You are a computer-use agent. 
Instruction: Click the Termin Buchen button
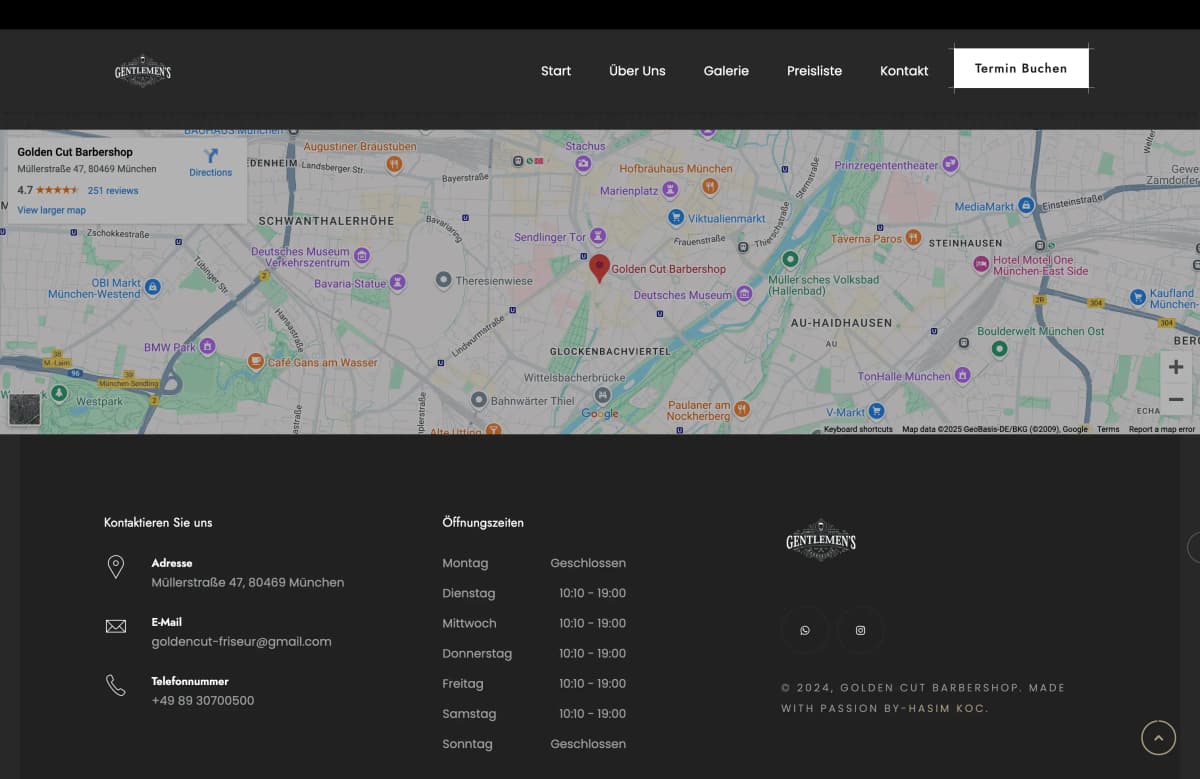(1021, 68)
